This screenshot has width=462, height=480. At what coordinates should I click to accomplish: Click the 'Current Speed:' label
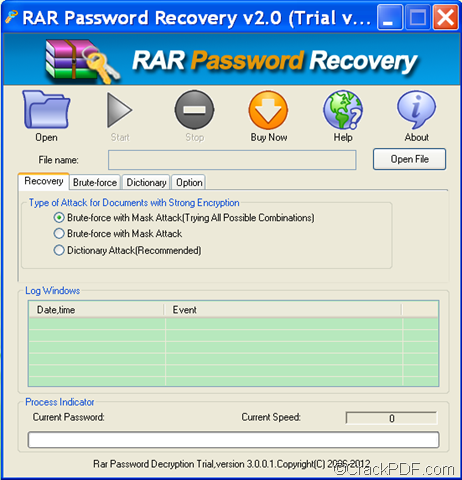point(271,417)
